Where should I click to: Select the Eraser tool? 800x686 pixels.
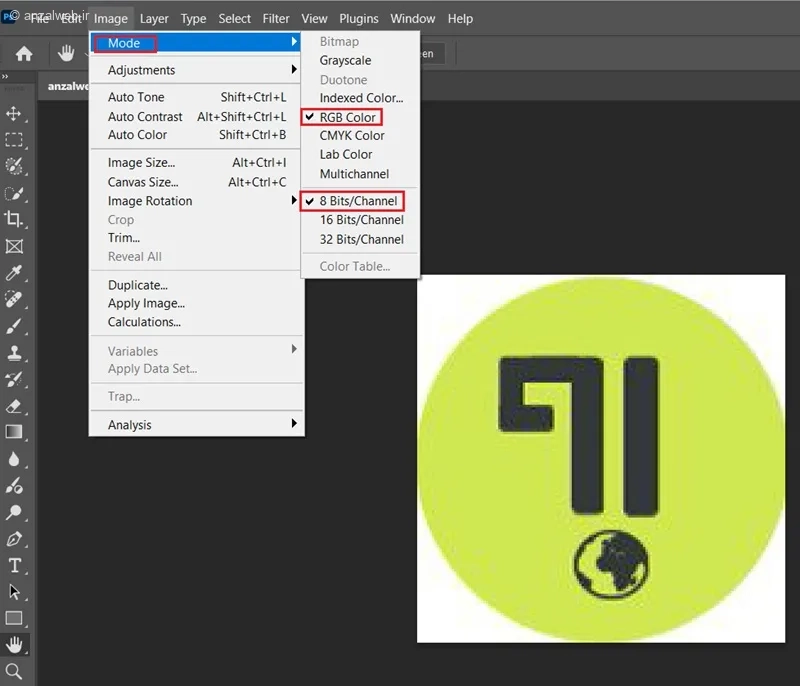(x=14, y=406)
